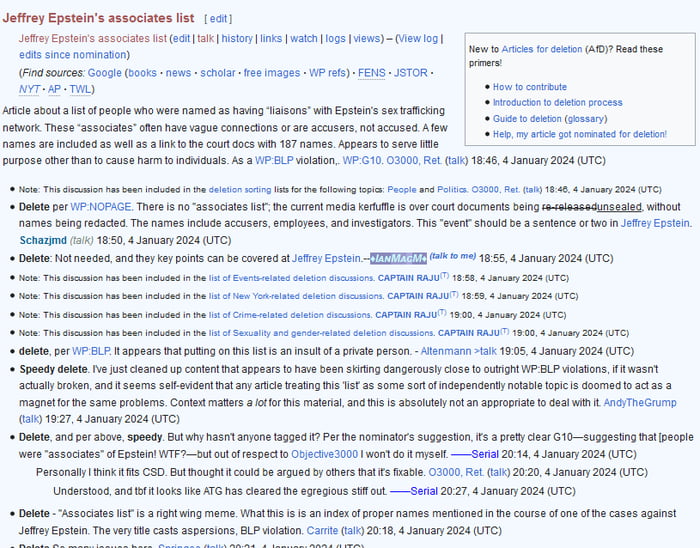Open 'Help, my article got nominated' link
The width and height of the screenshot is (700, 548).
(x=579, y=134)
